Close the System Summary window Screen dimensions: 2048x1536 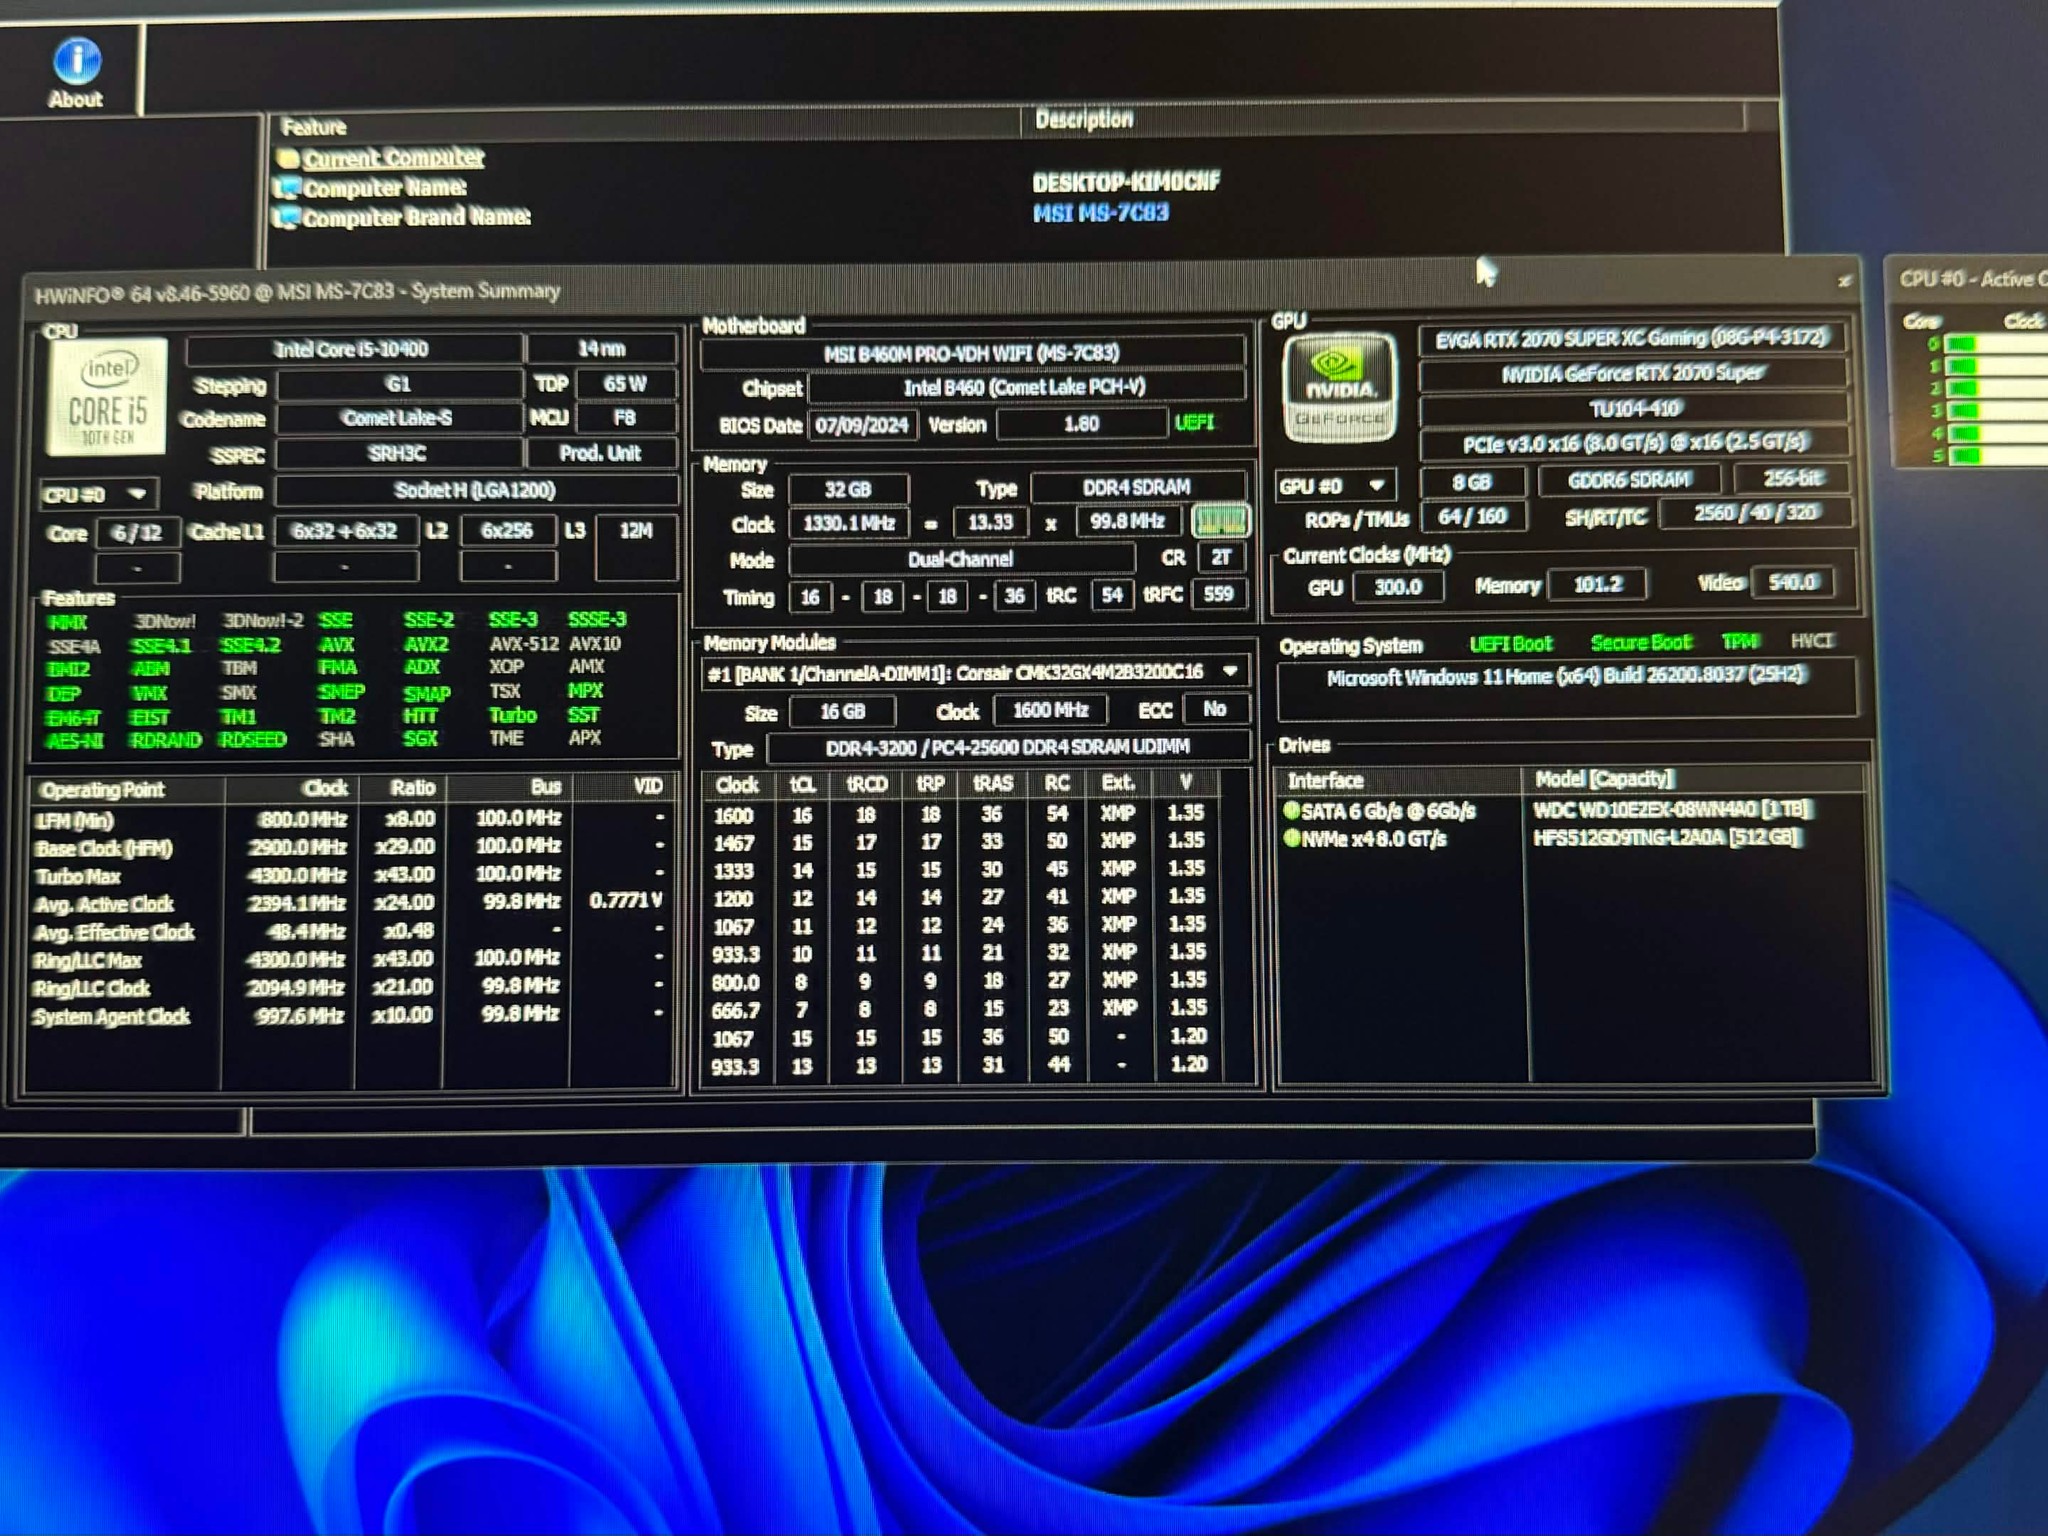[x=1845, y=282]
